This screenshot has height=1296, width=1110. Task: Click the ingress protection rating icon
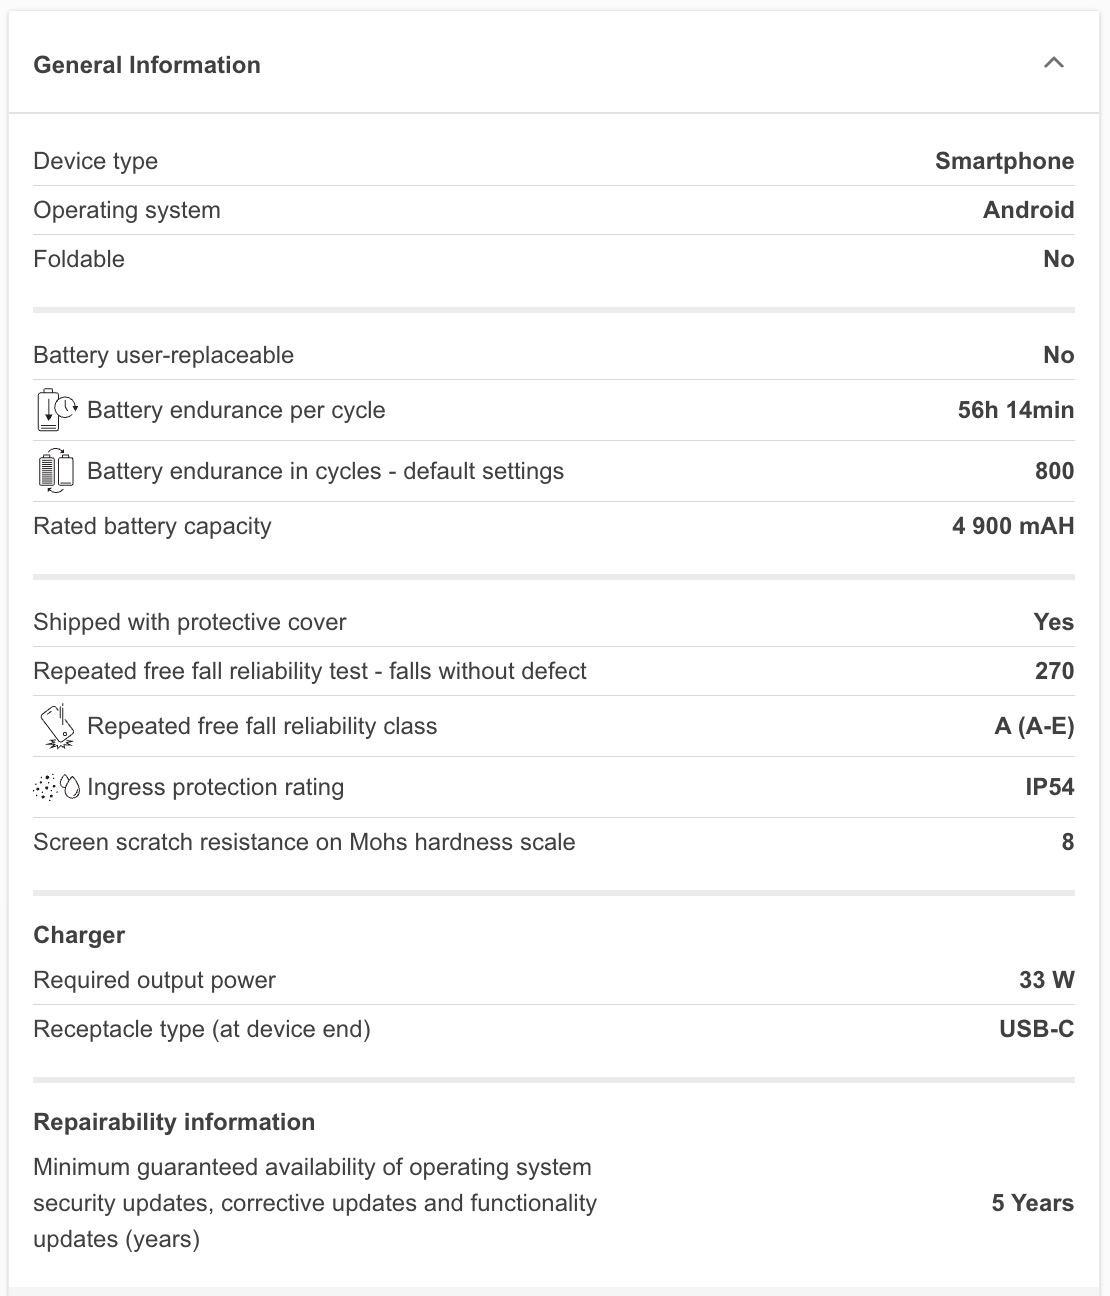56,787
